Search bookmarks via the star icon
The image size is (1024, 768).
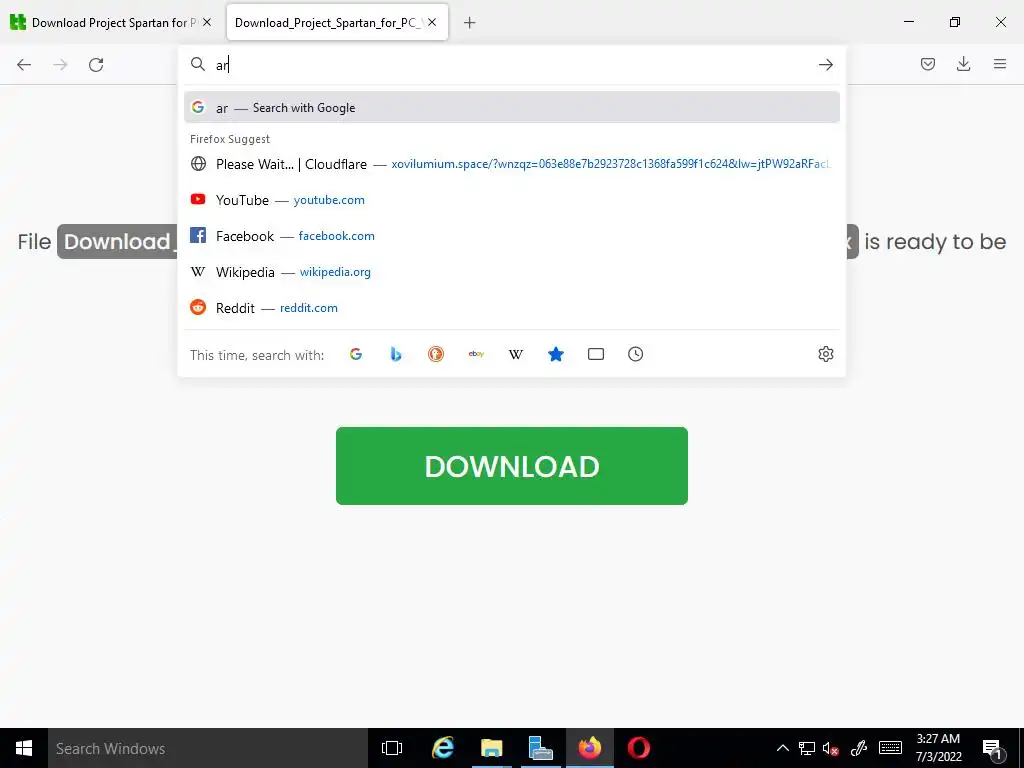[x=556, y=354]
